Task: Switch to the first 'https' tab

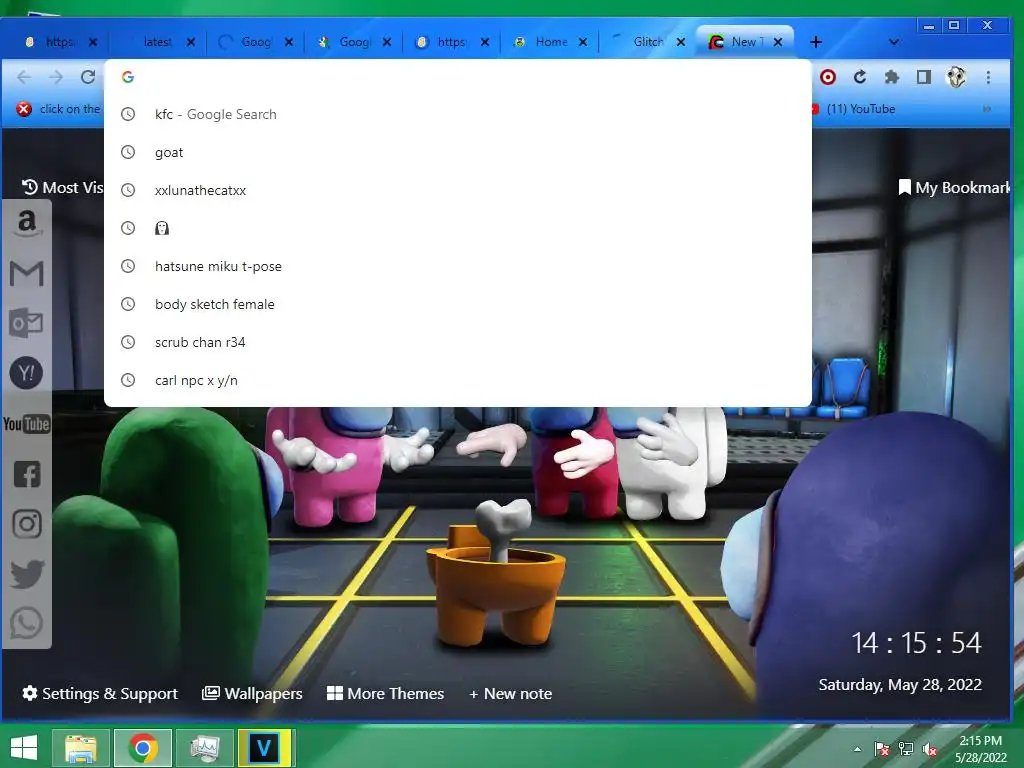Action: point(59,42)
